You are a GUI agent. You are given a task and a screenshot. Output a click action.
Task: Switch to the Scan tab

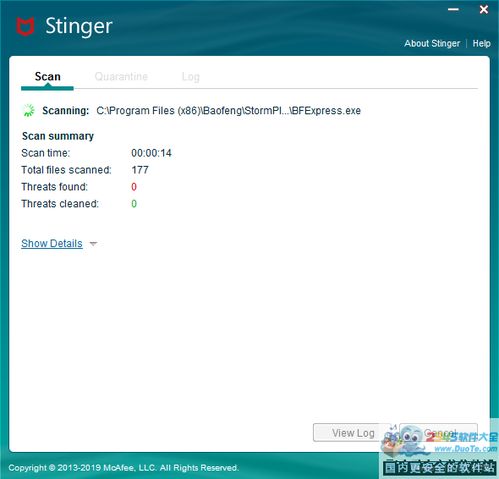pyautogui.click(x=47, y=77)
